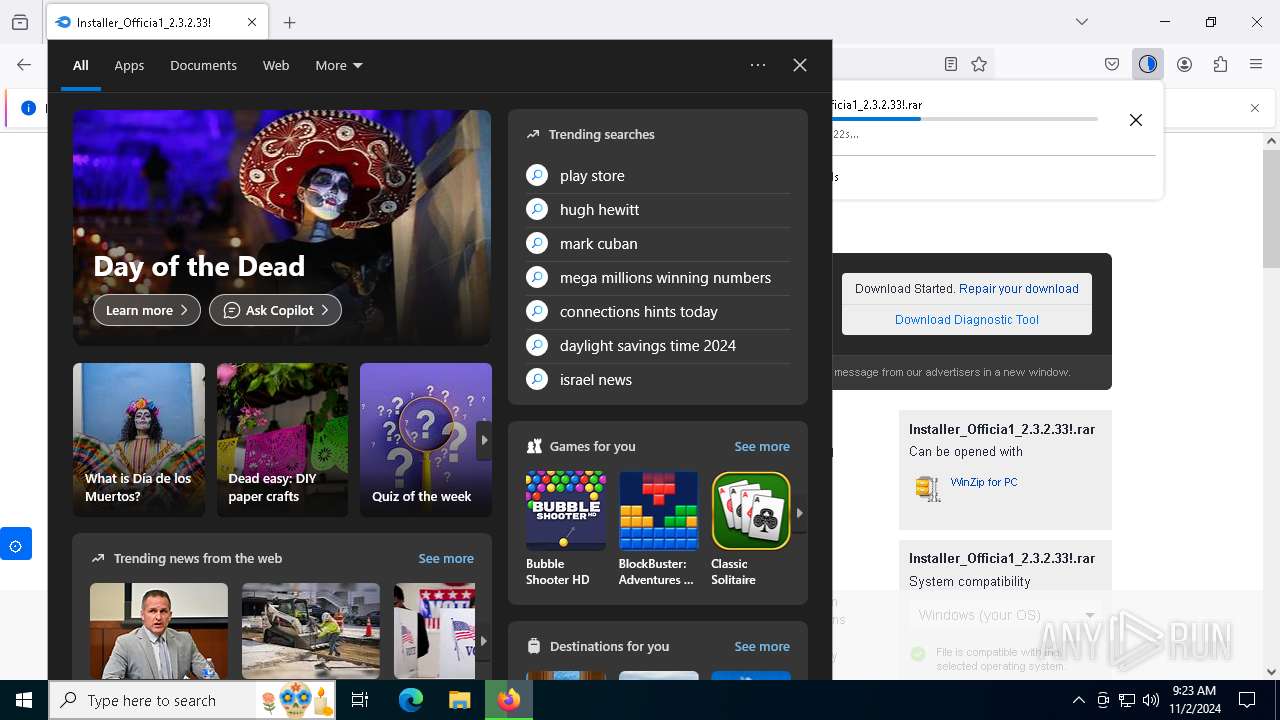This screenshot has height=720, width=1280.
Task: Open Firefox downloads progress icon
Action: click(x=1148, y=64)
